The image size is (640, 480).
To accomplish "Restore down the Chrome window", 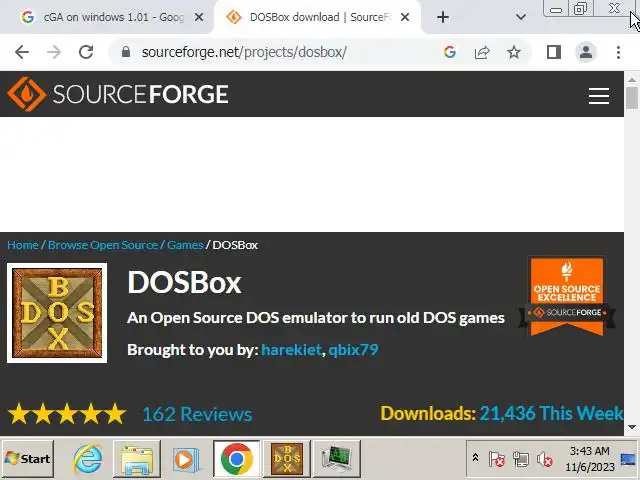I will click(x=580, y=8).
